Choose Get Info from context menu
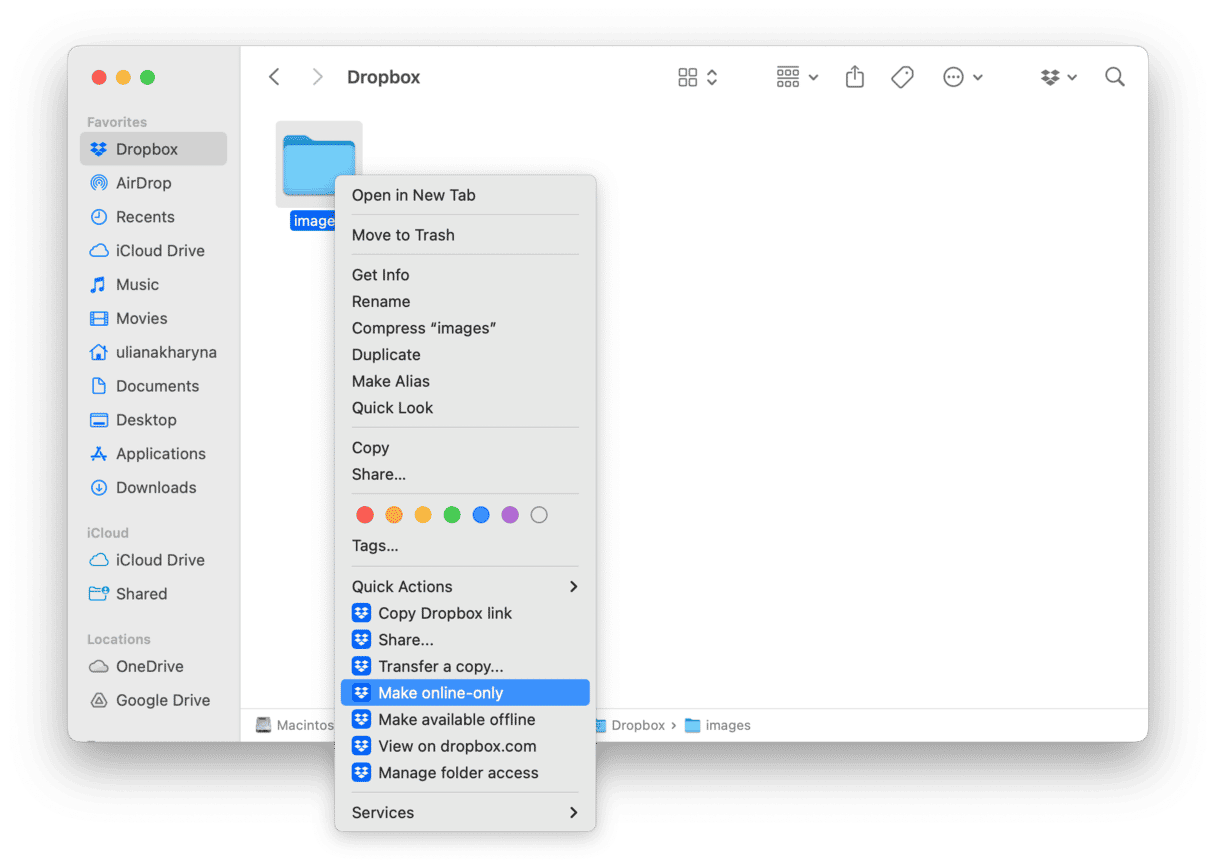 pos(465,275)
